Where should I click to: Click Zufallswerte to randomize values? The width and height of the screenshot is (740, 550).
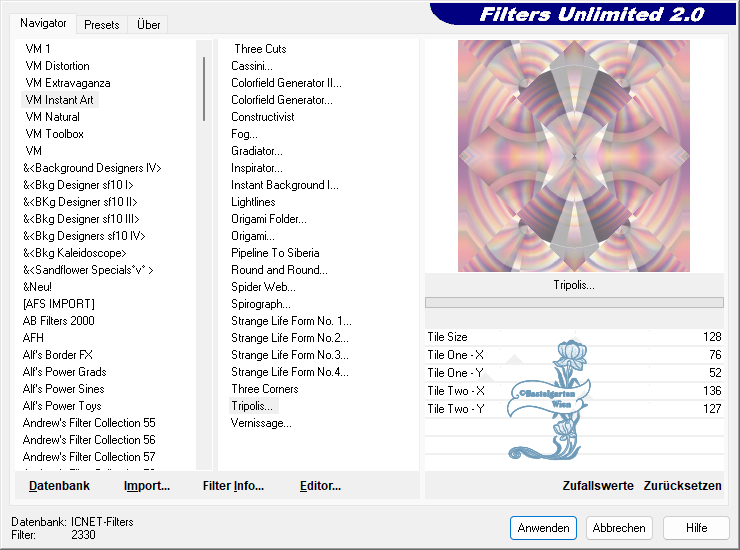click(598, 486)
